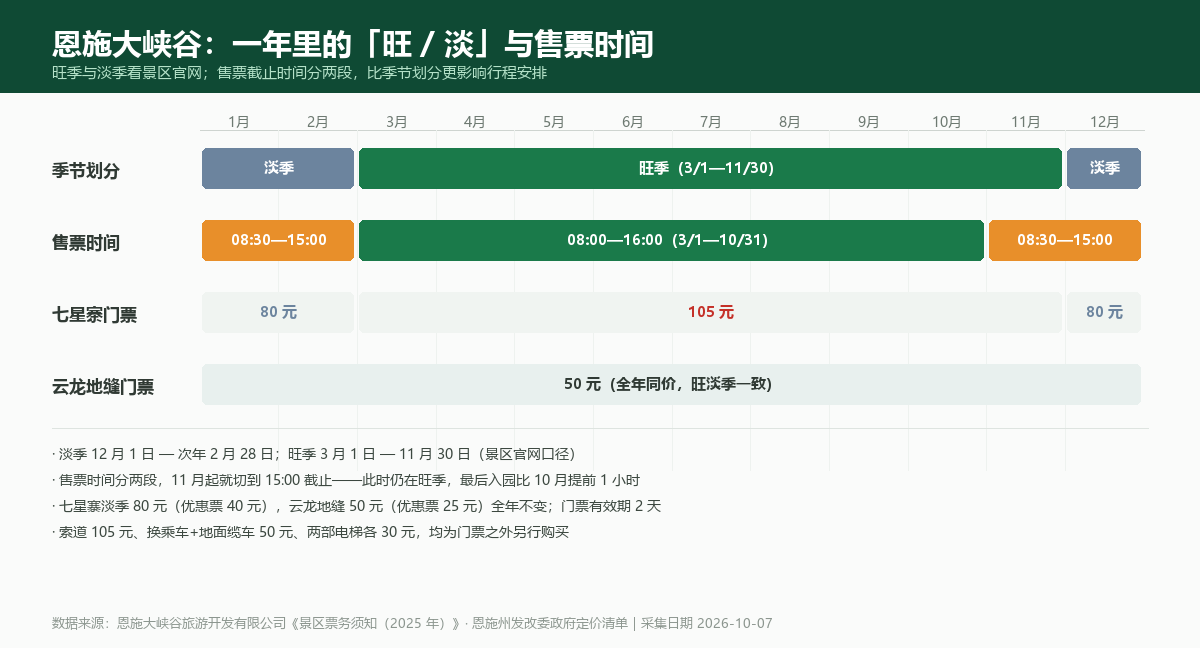
Task: Click the green 旺季（3/1—11/30）bar
Action: point(710,168)
